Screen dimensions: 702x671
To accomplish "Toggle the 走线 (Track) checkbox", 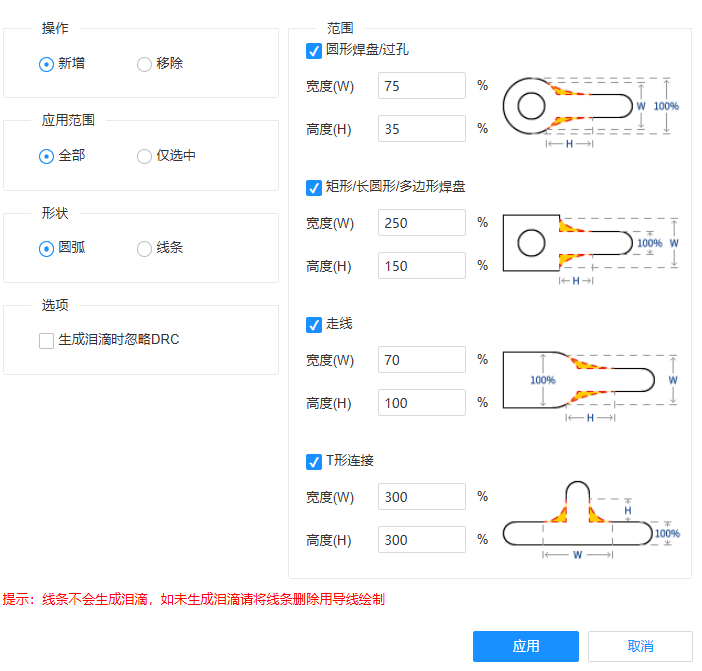I will click(x=314, y=324).
